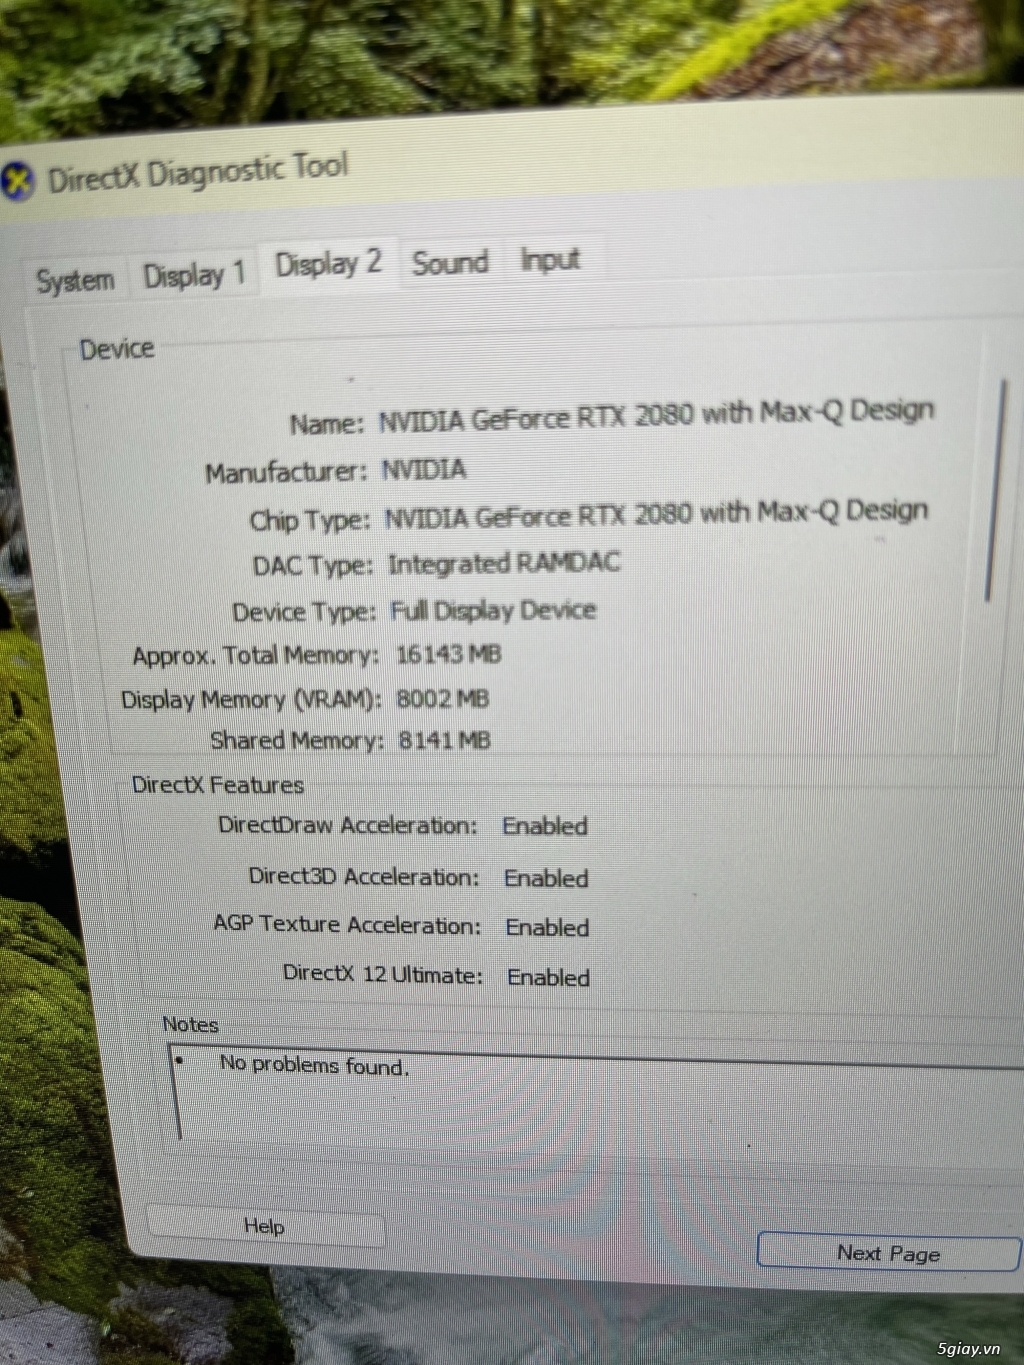Viewport: 1024px width, 1365px height.
Task: Click the DirectDraw Acceleration 'Enabled' value
Action: click(545, 826)
